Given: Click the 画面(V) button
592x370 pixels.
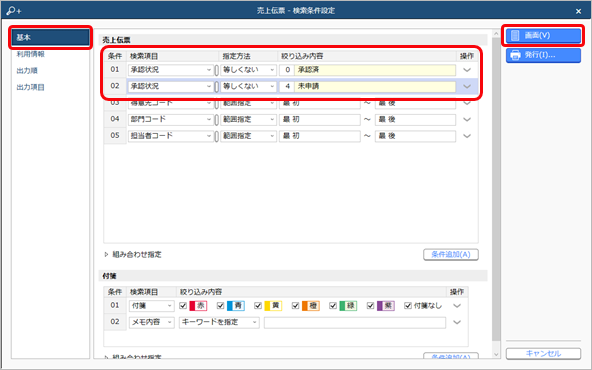Looking at the screenshot, I should point(543,35).
